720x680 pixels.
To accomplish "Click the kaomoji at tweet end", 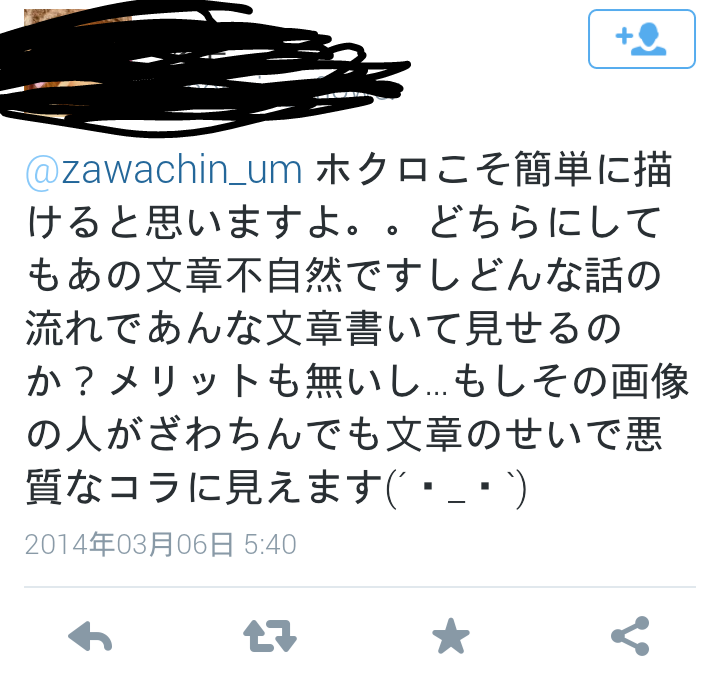I will [456, 488].
